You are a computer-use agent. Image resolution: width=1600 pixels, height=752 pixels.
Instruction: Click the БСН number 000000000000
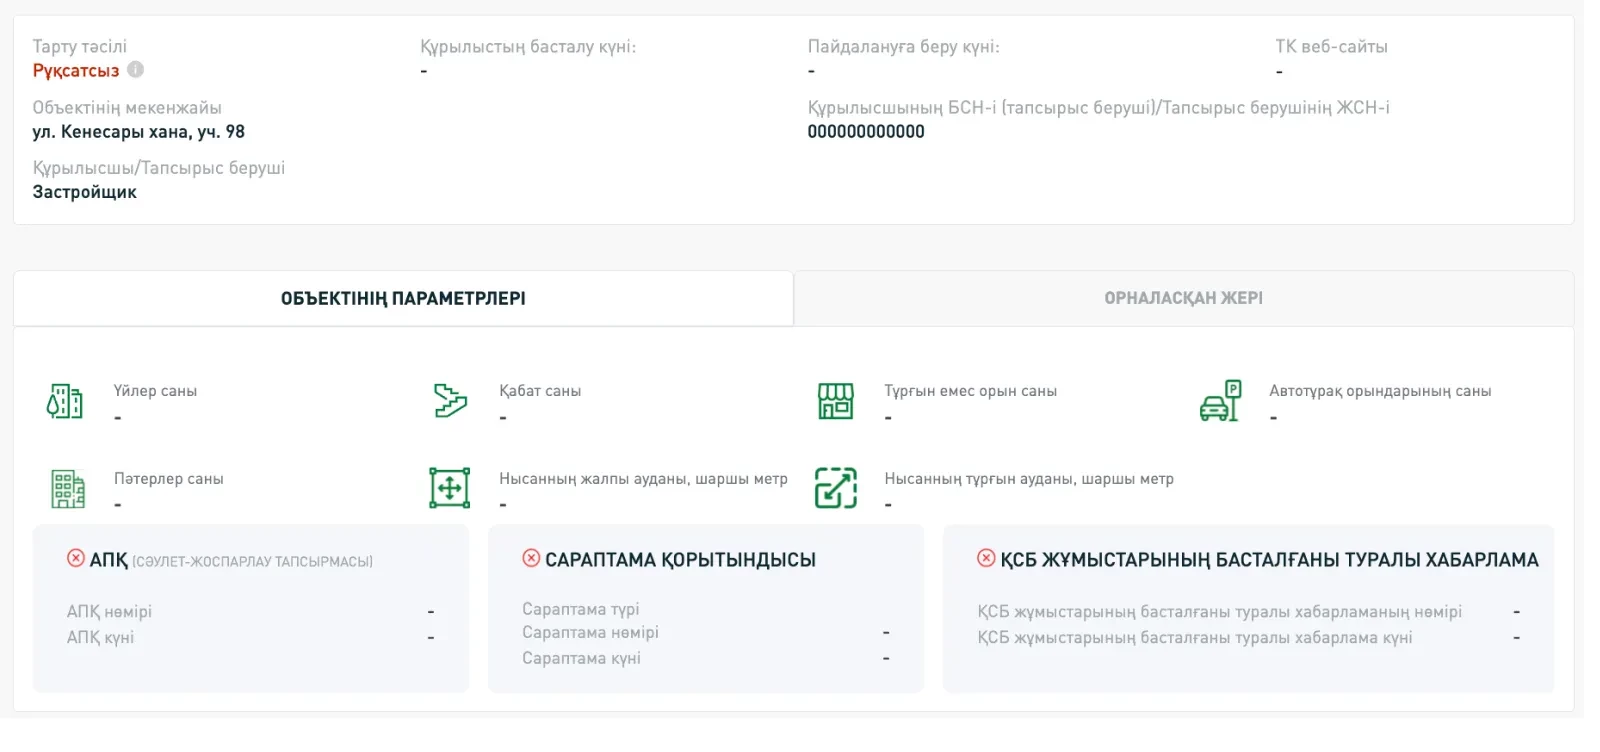click(866, 132)
